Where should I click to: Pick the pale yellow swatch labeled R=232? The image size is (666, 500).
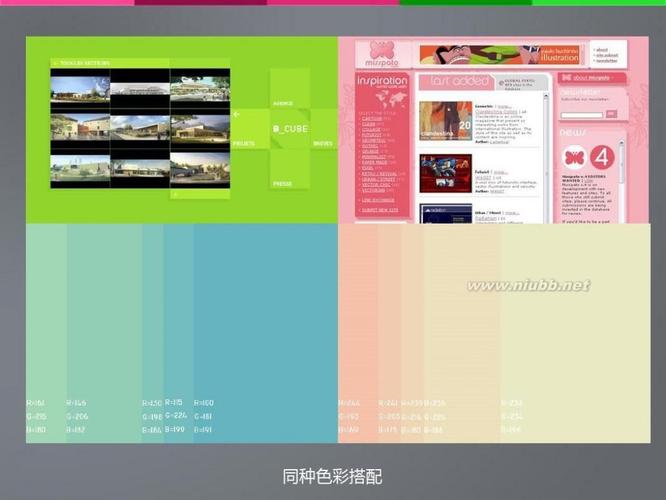[x=576, y=333]
